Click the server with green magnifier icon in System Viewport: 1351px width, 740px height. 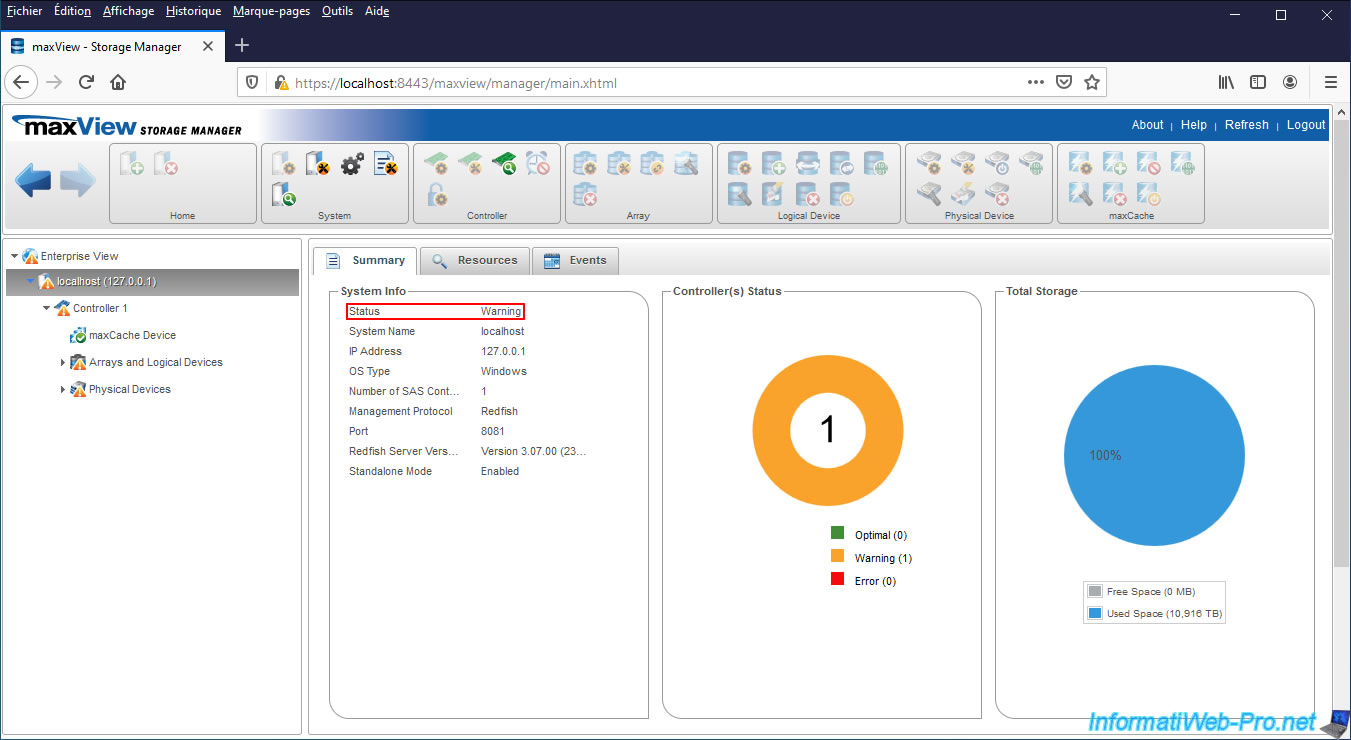point(284,194)
